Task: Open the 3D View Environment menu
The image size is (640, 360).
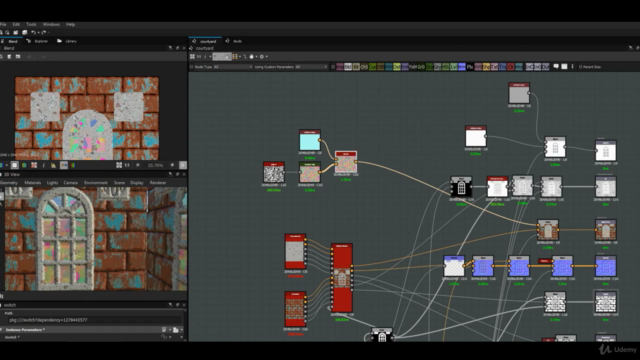Action: click(96, 183)
